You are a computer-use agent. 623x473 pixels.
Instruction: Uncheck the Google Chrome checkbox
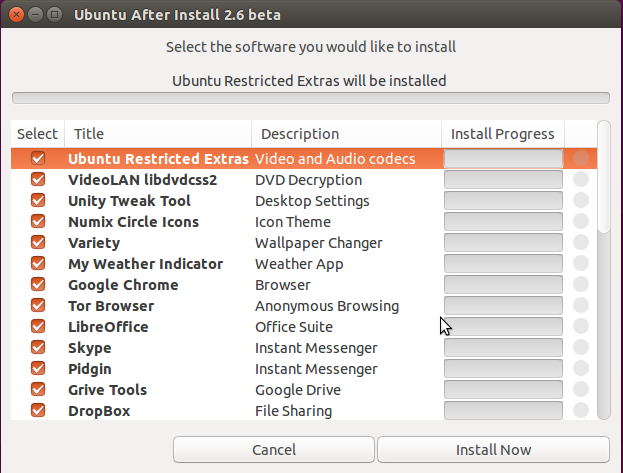(38, 285)
